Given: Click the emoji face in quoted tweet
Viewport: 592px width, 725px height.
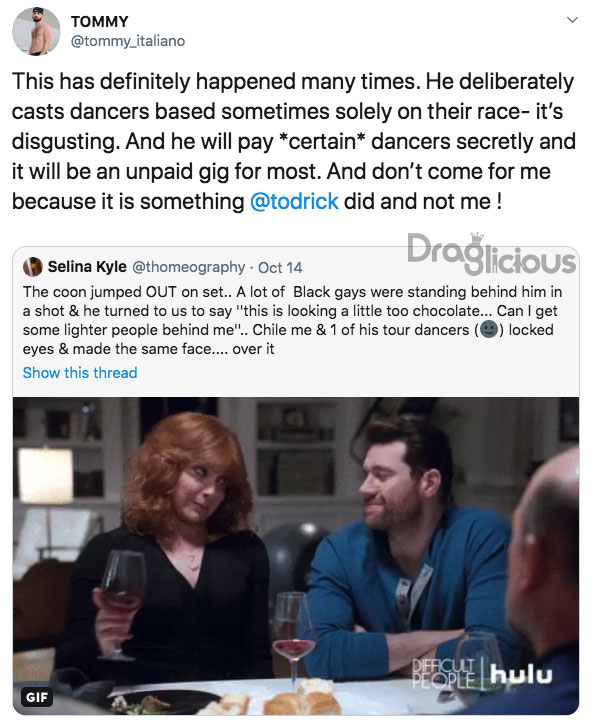Looking at the screenshot, I should (489, 330).
